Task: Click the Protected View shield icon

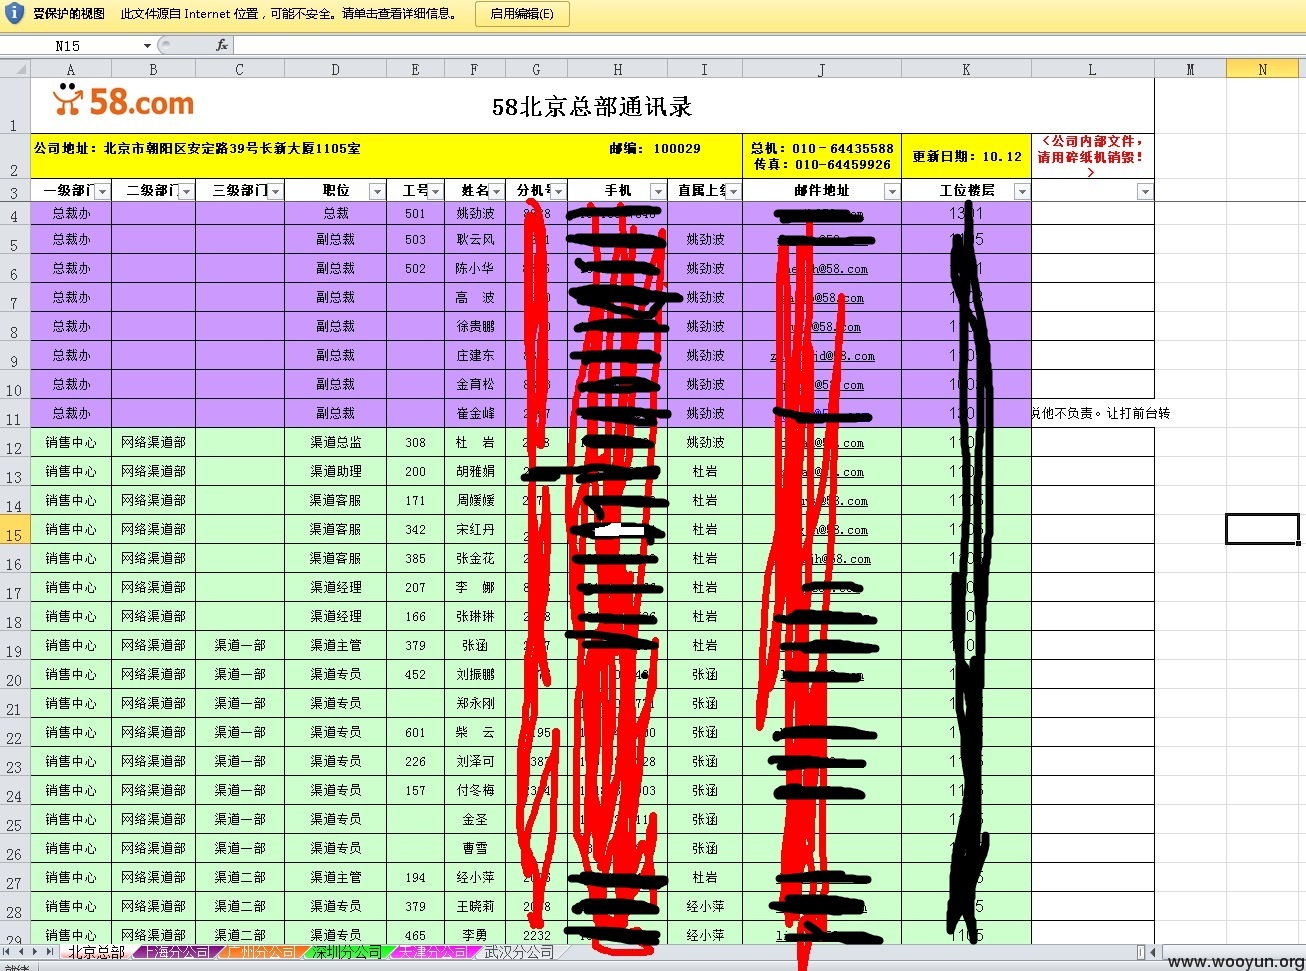Action: pyautogui.click(x=14, y=13)
